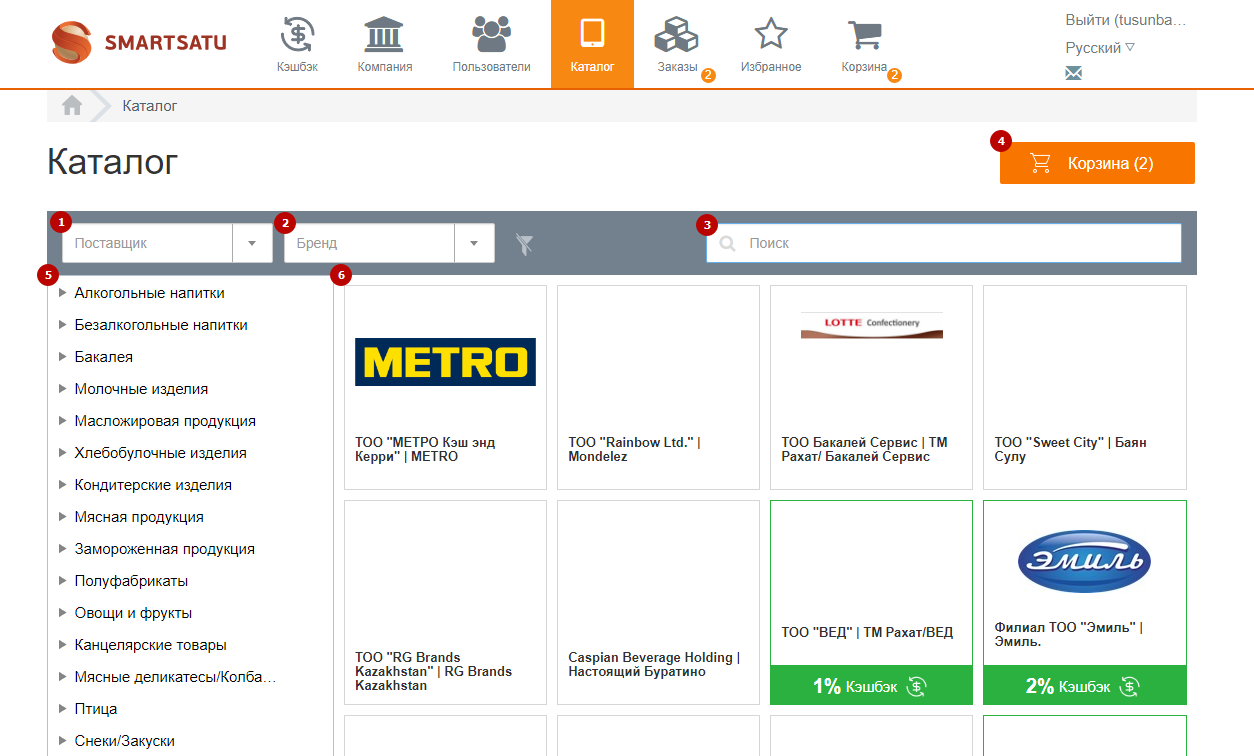Select Мясные деликатесы/Колба… category
The image size is (1254, 756).
pos(175,677)
